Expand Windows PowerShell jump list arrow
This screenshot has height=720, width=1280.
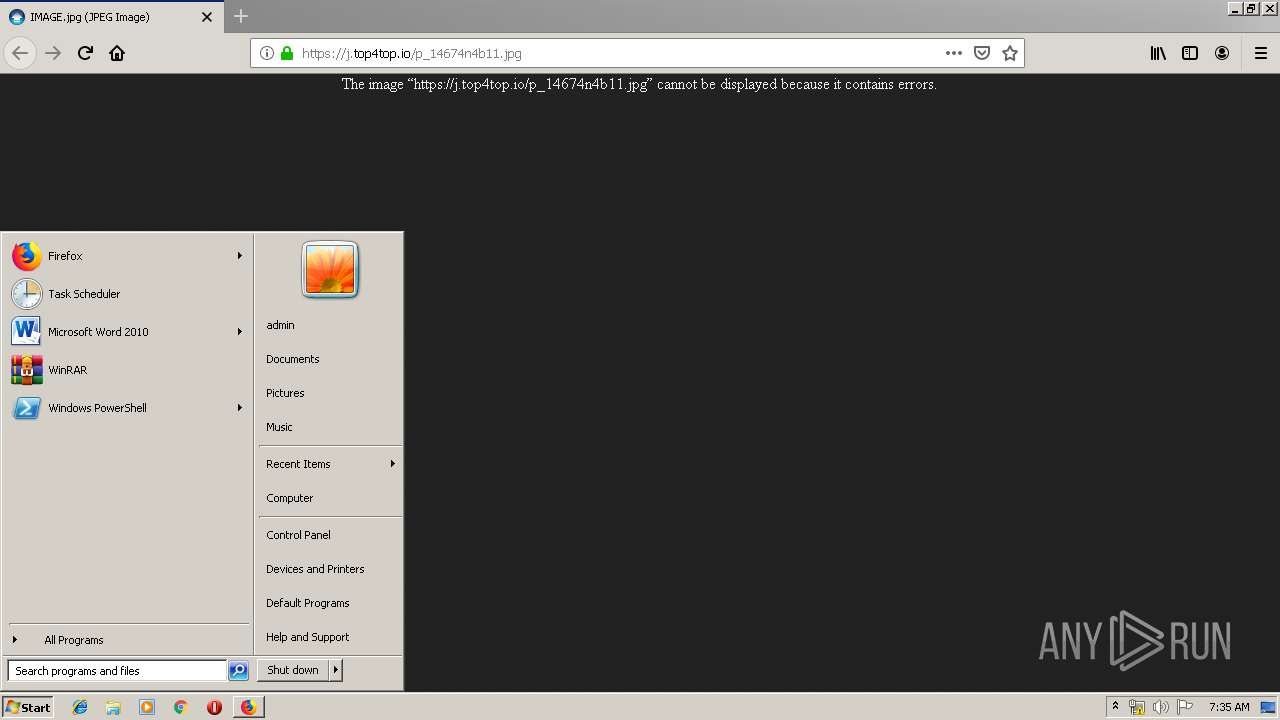tap(240, 408)
